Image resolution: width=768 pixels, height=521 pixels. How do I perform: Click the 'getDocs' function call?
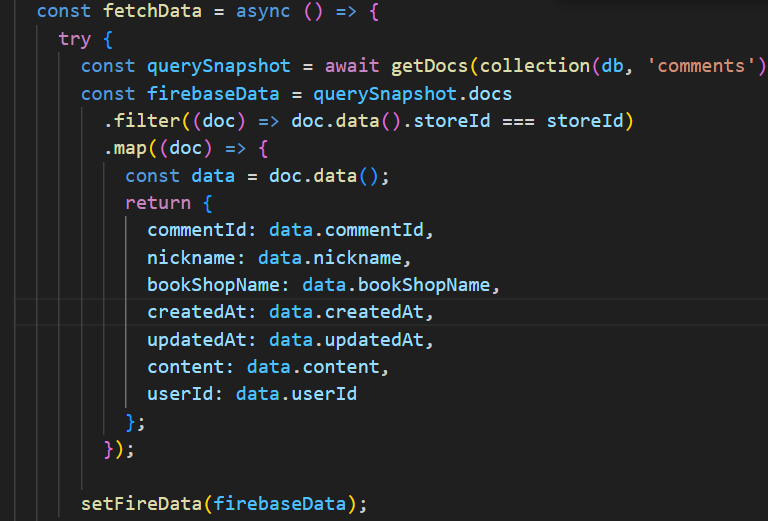[430, 66]
